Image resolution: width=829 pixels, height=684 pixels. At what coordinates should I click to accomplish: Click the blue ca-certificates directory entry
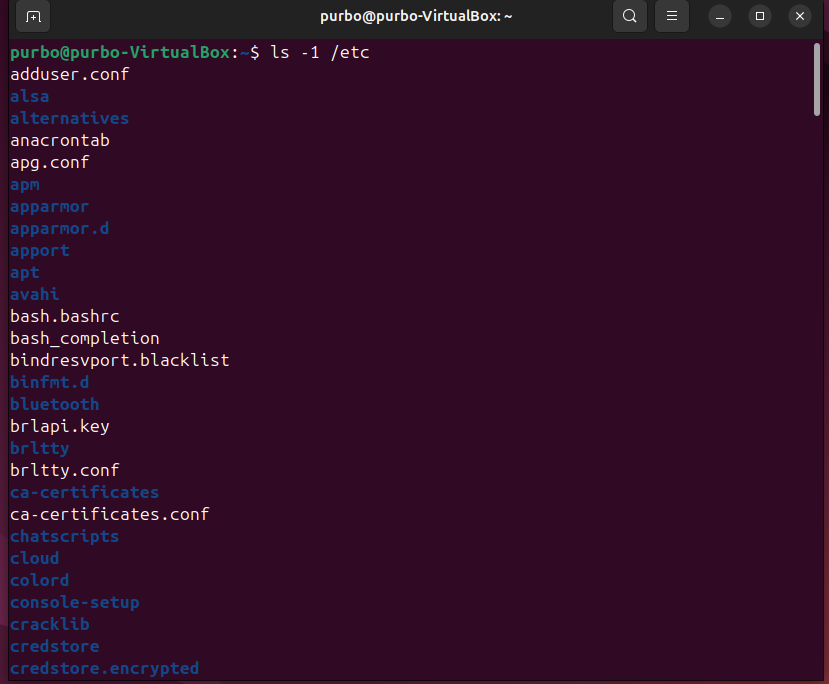coord(85,493)
